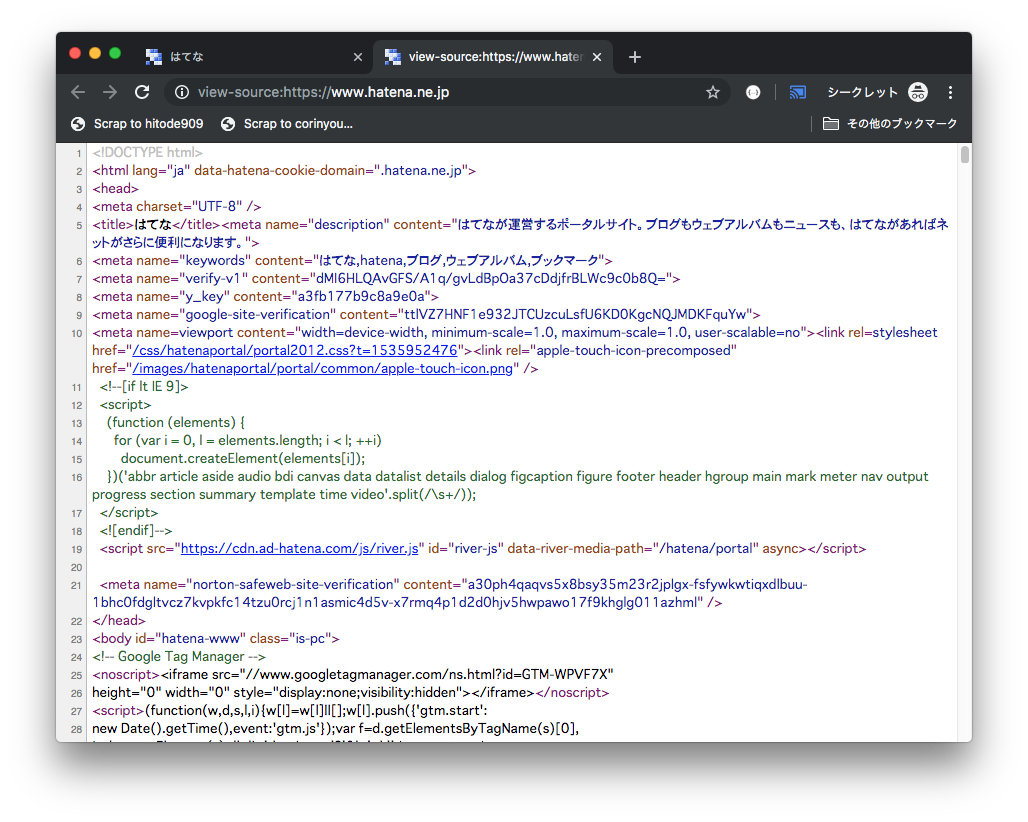Click the for (var i = 0 loop line
Screen dimensions: 1028x822
click(x=248, y=440)
